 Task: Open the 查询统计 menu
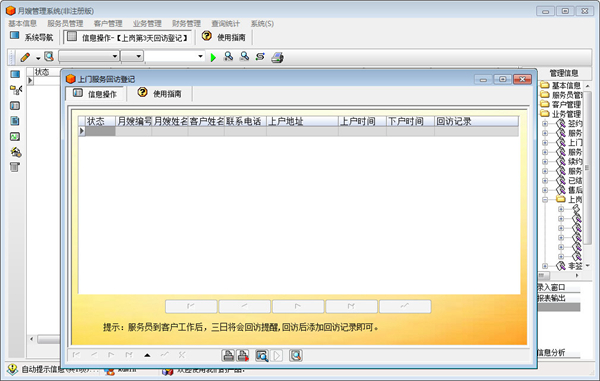coord(226,23)
